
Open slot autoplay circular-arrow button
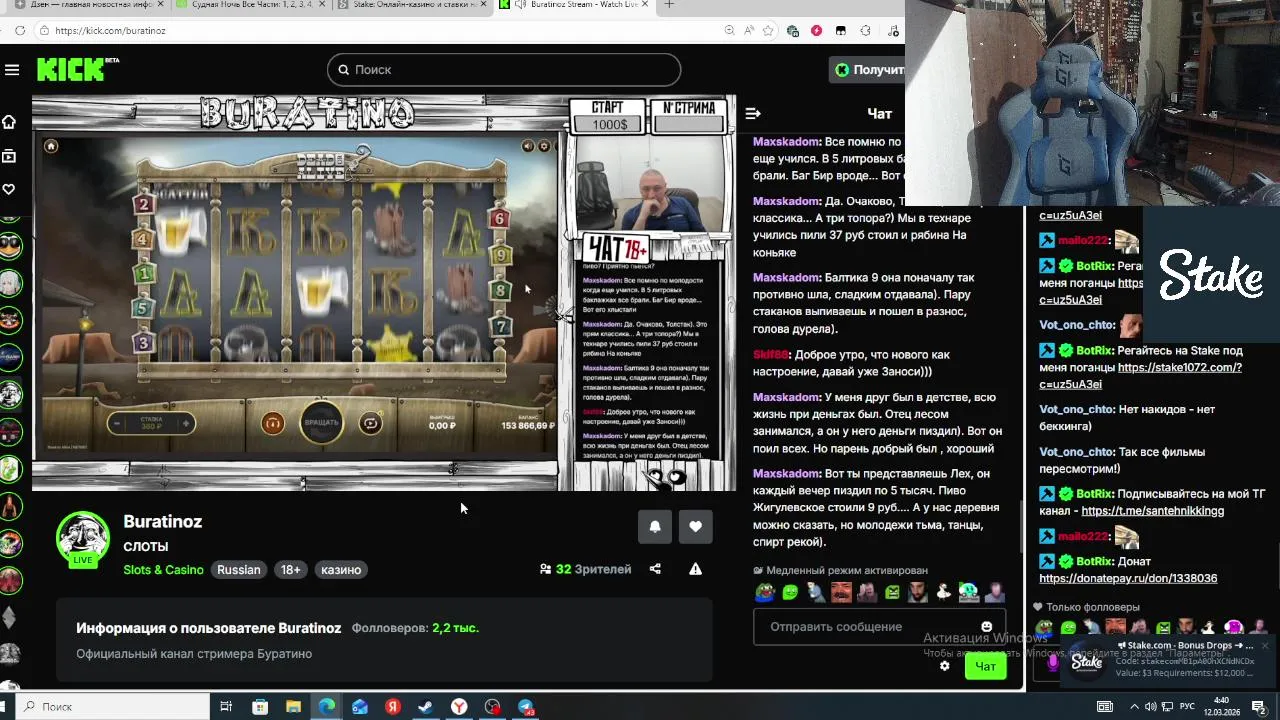click(x=371, y=424)
